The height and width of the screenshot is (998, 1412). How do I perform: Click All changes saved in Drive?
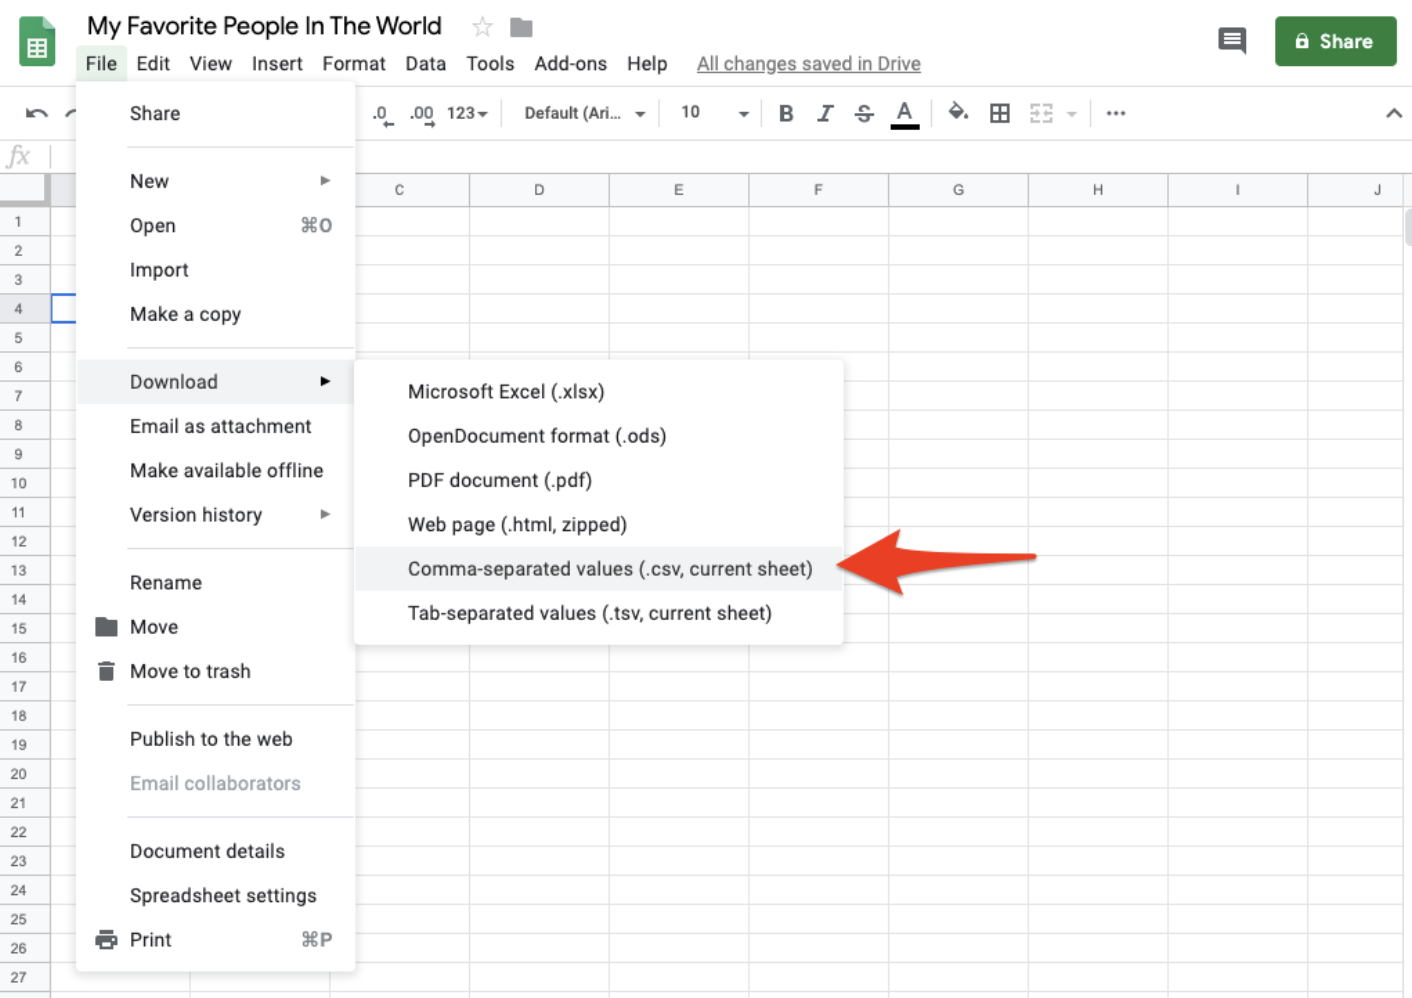pyautogui.click(x=808, y=64)
